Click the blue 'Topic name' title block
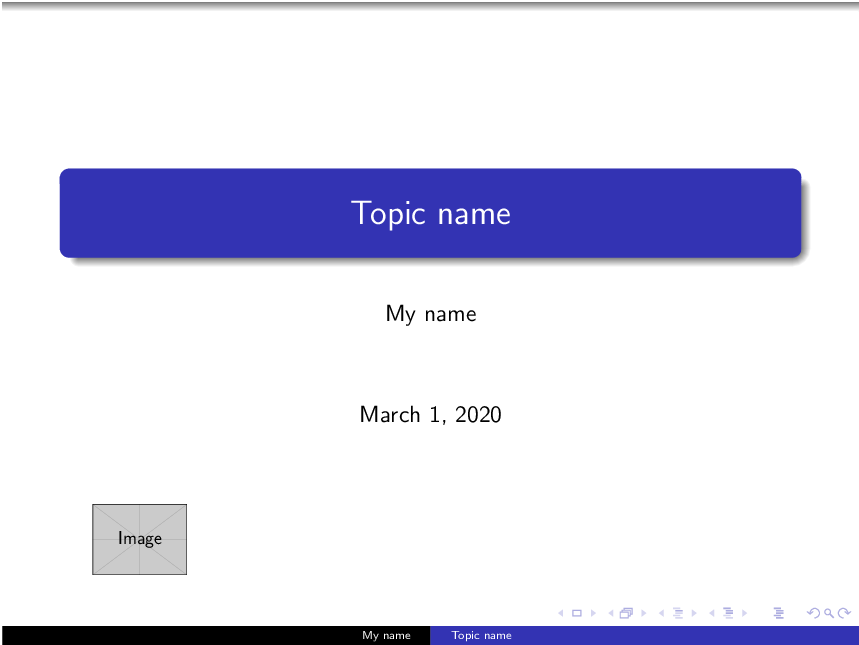Screen dimensions: 859x645 point(430,213)
